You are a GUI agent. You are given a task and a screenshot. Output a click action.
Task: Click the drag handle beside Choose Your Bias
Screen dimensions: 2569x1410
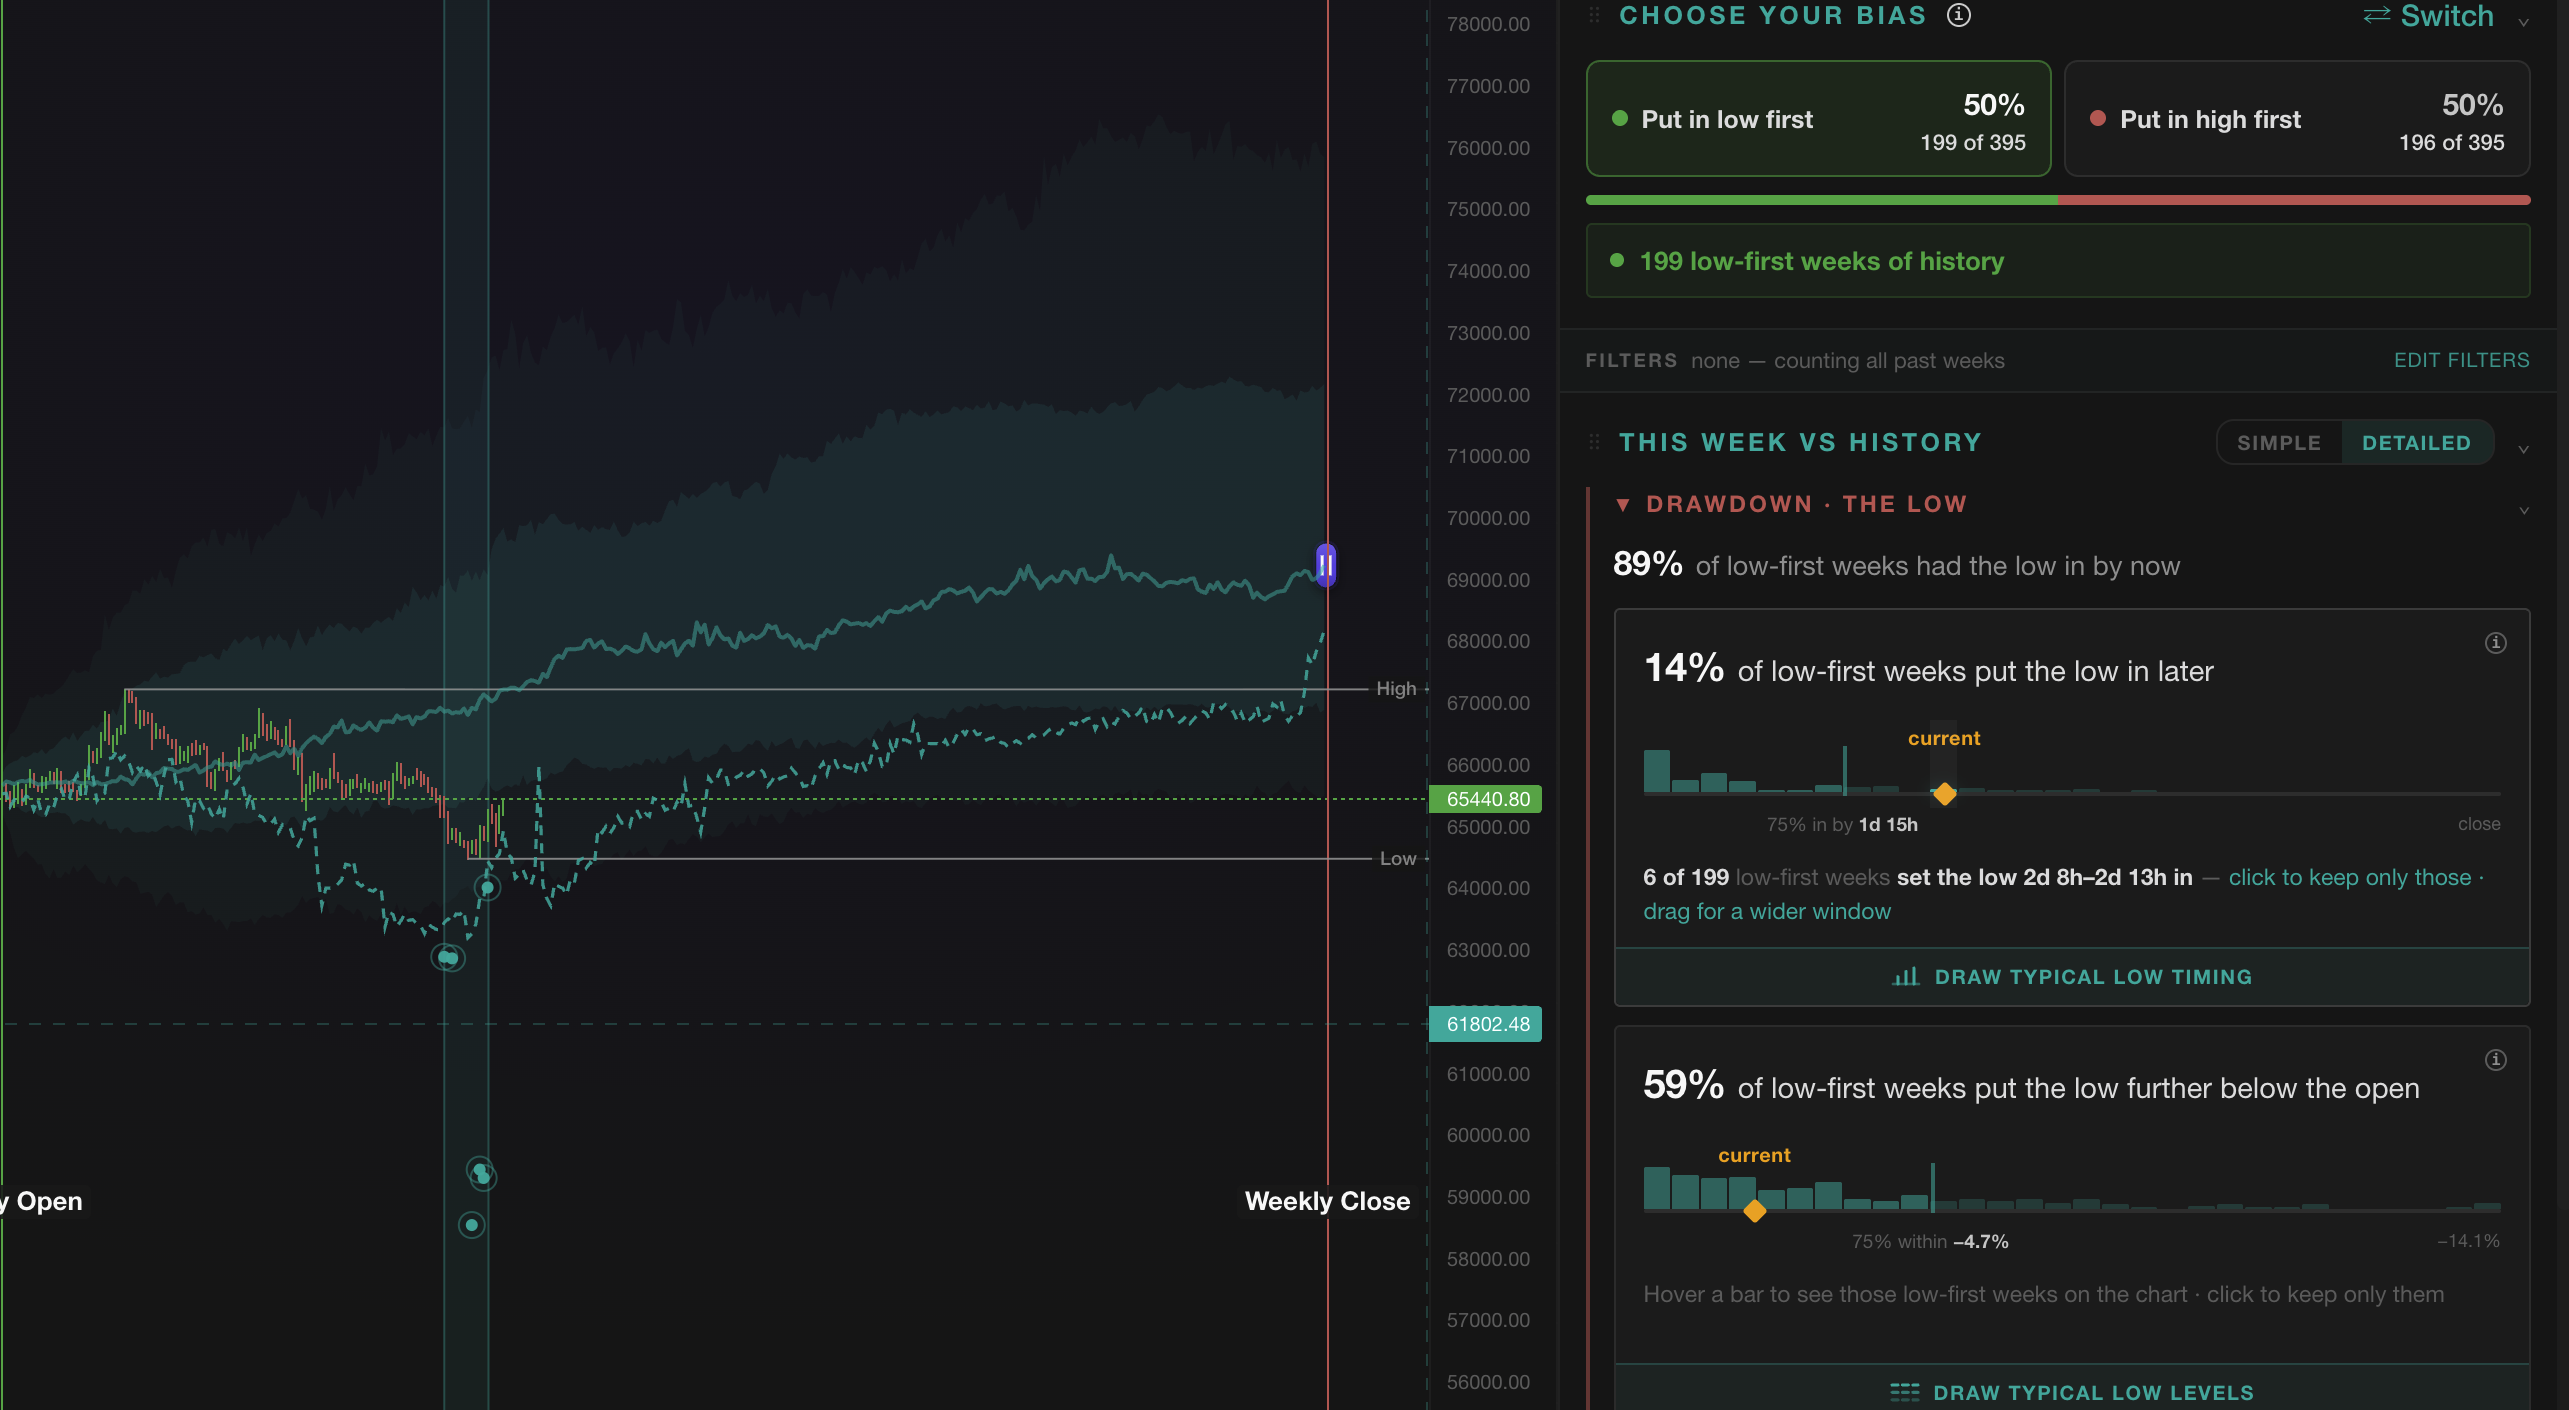point(1594,15)
